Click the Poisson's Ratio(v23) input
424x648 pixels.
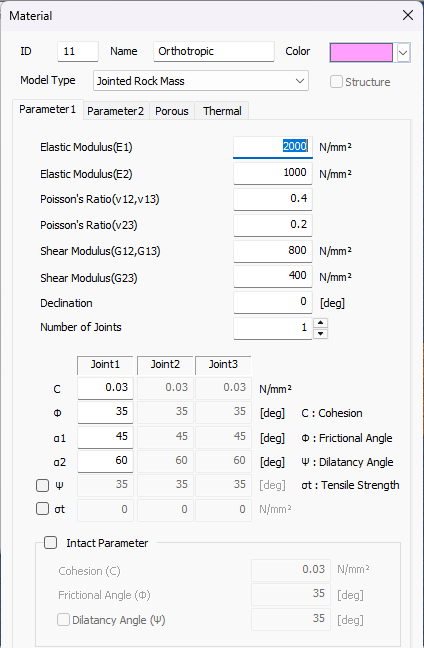273,225
